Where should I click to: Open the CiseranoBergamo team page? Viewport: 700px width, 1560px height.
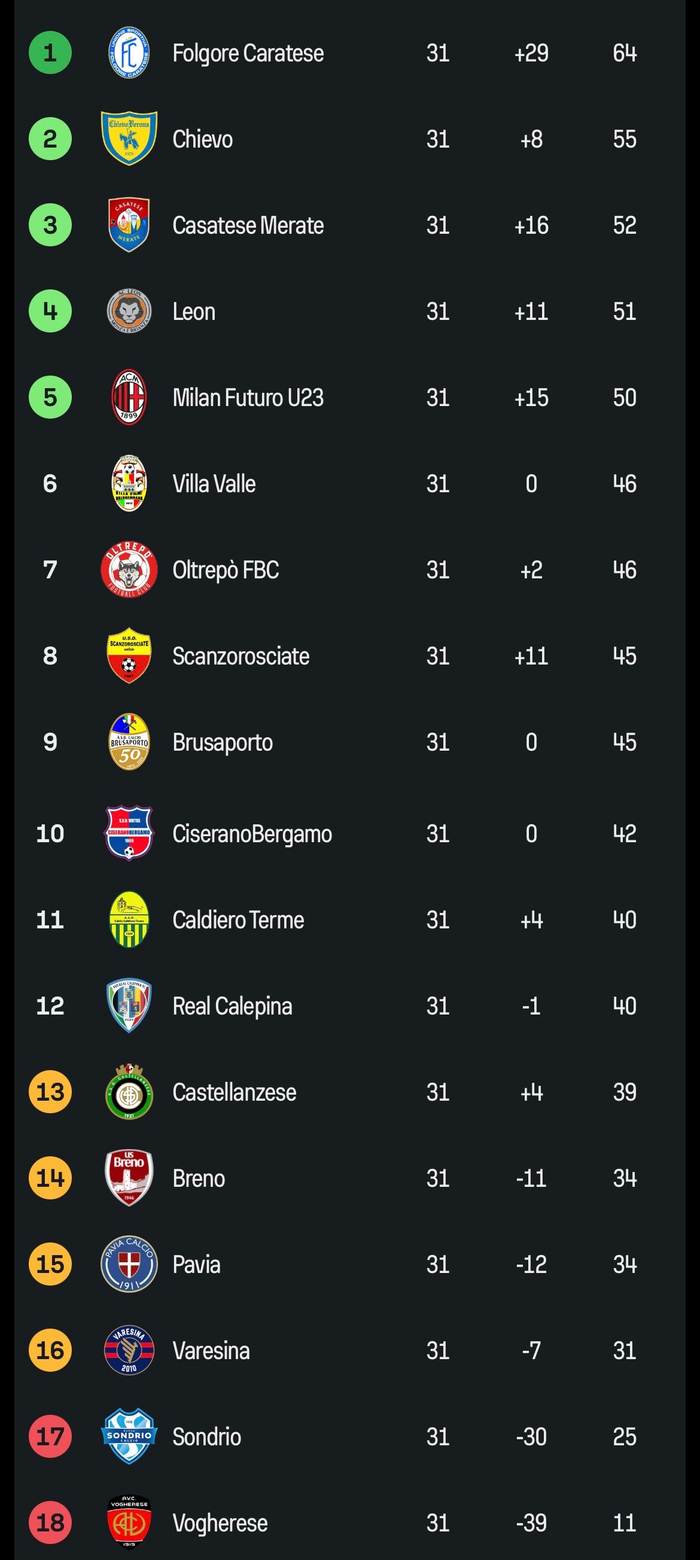pyautogui.click(x=252, y=834)
